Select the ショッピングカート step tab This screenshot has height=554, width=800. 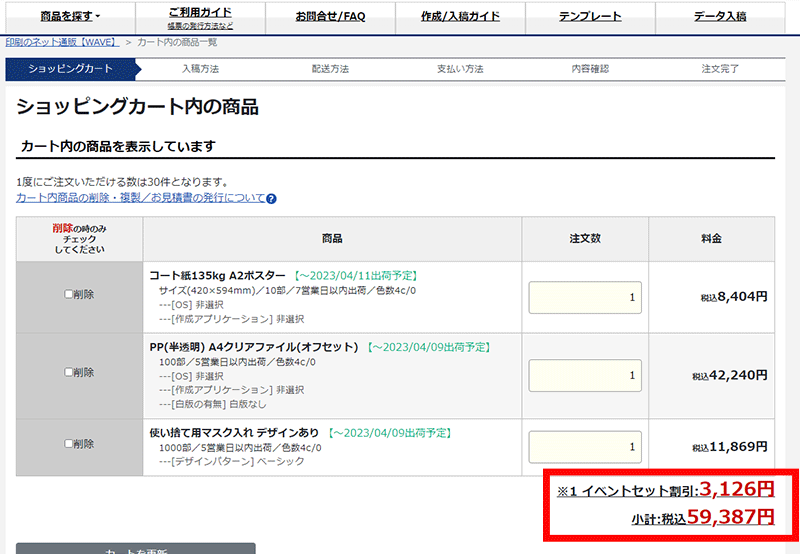(x=70, y=69)
